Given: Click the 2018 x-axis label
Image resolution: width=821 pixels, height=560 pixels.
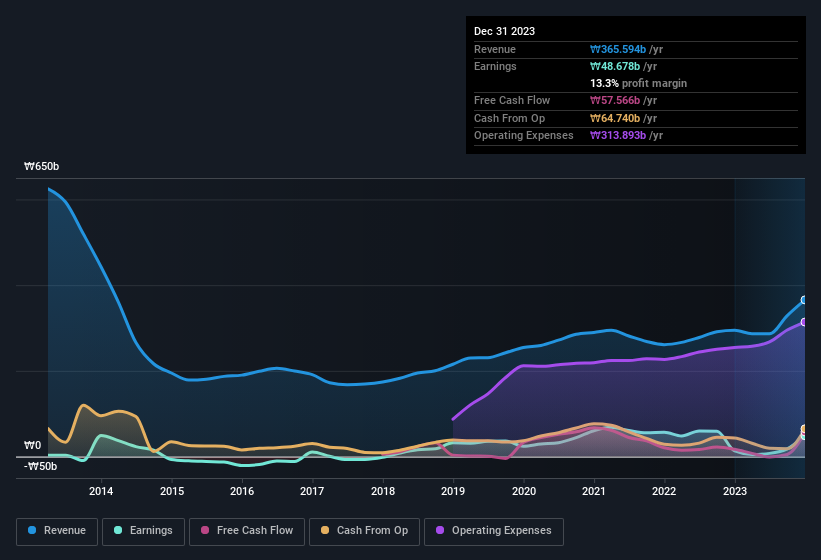Looking at the screenshot, I should [383, 491].
